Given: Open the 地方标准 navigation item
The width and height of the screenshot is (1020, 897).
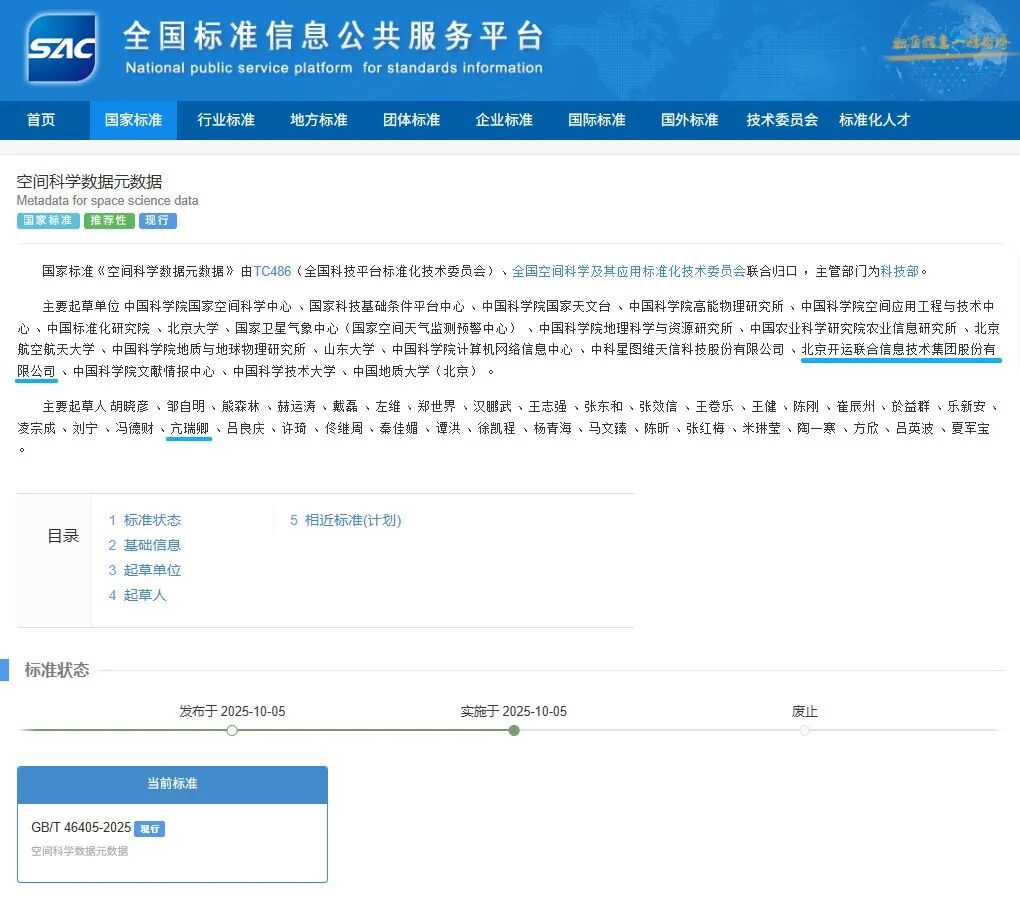Looking at the screenshot, I should tap(319, 120).
